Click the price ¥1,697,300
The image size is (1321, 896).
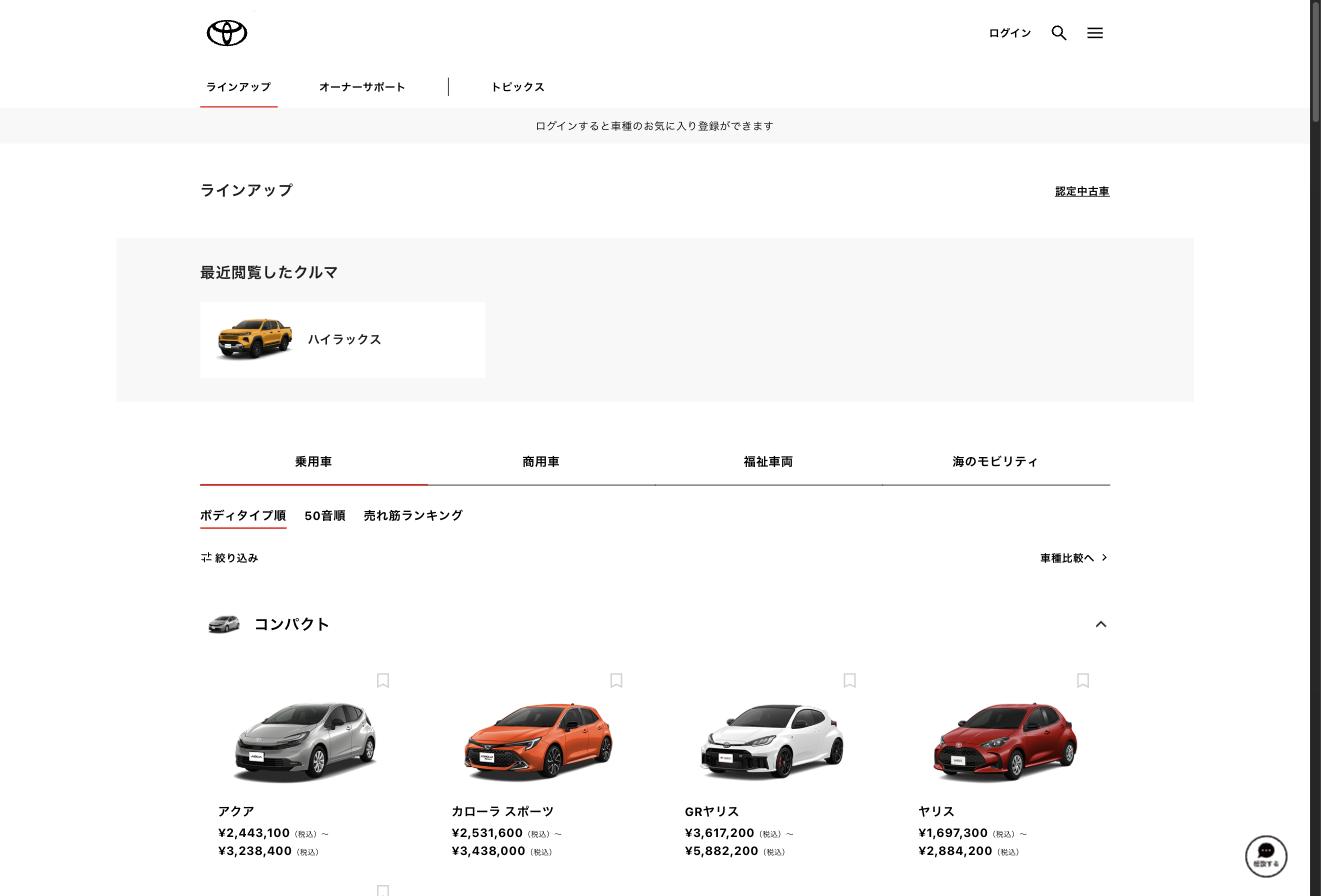[x=953, y=833]
